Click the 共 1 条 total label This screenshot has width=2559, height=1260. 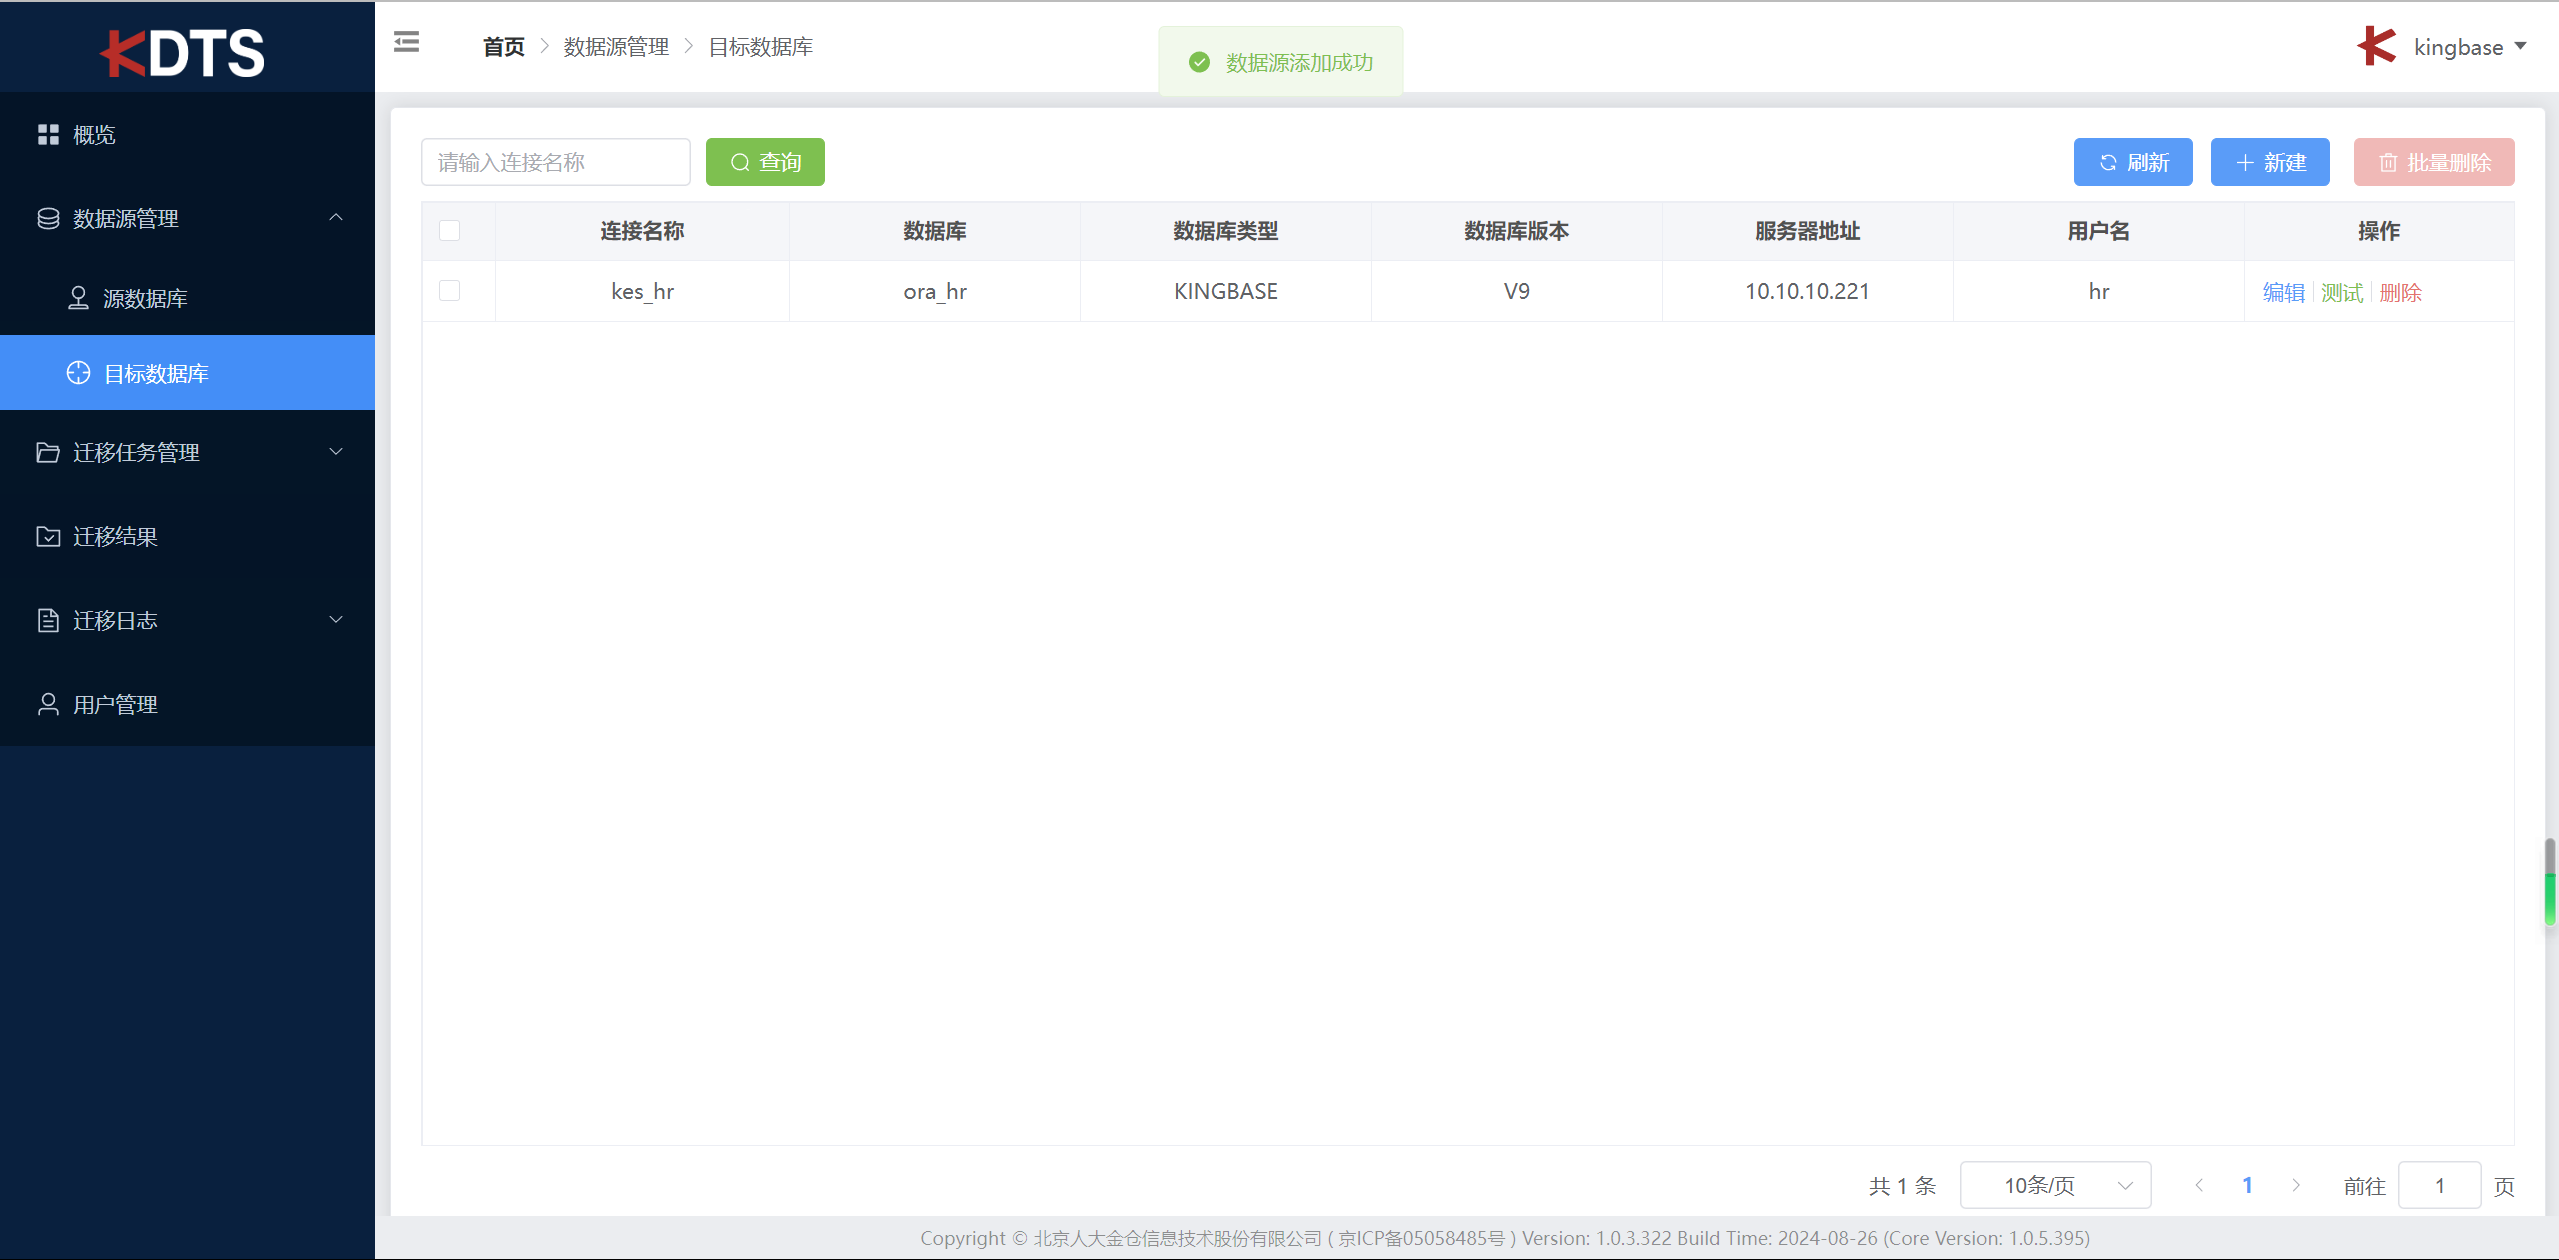click(x=1903, y=1186)
